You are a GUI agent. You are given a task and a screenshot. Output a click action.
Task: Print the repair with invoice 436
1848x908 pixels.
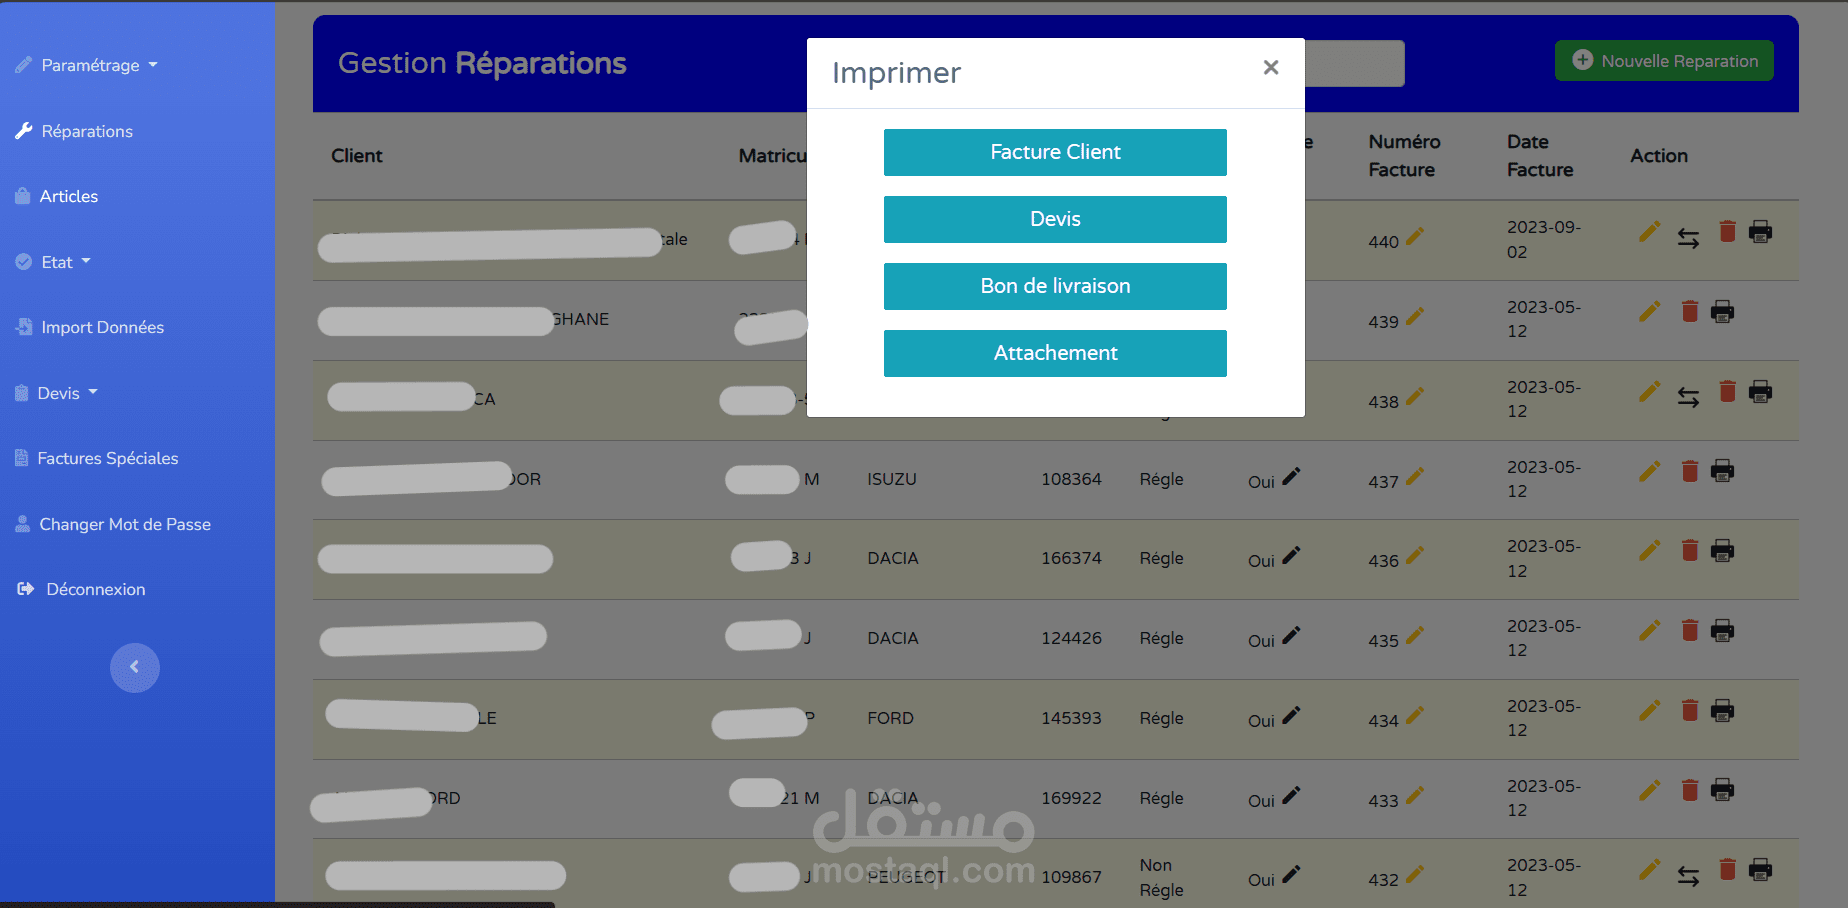tap(1722, 551)
